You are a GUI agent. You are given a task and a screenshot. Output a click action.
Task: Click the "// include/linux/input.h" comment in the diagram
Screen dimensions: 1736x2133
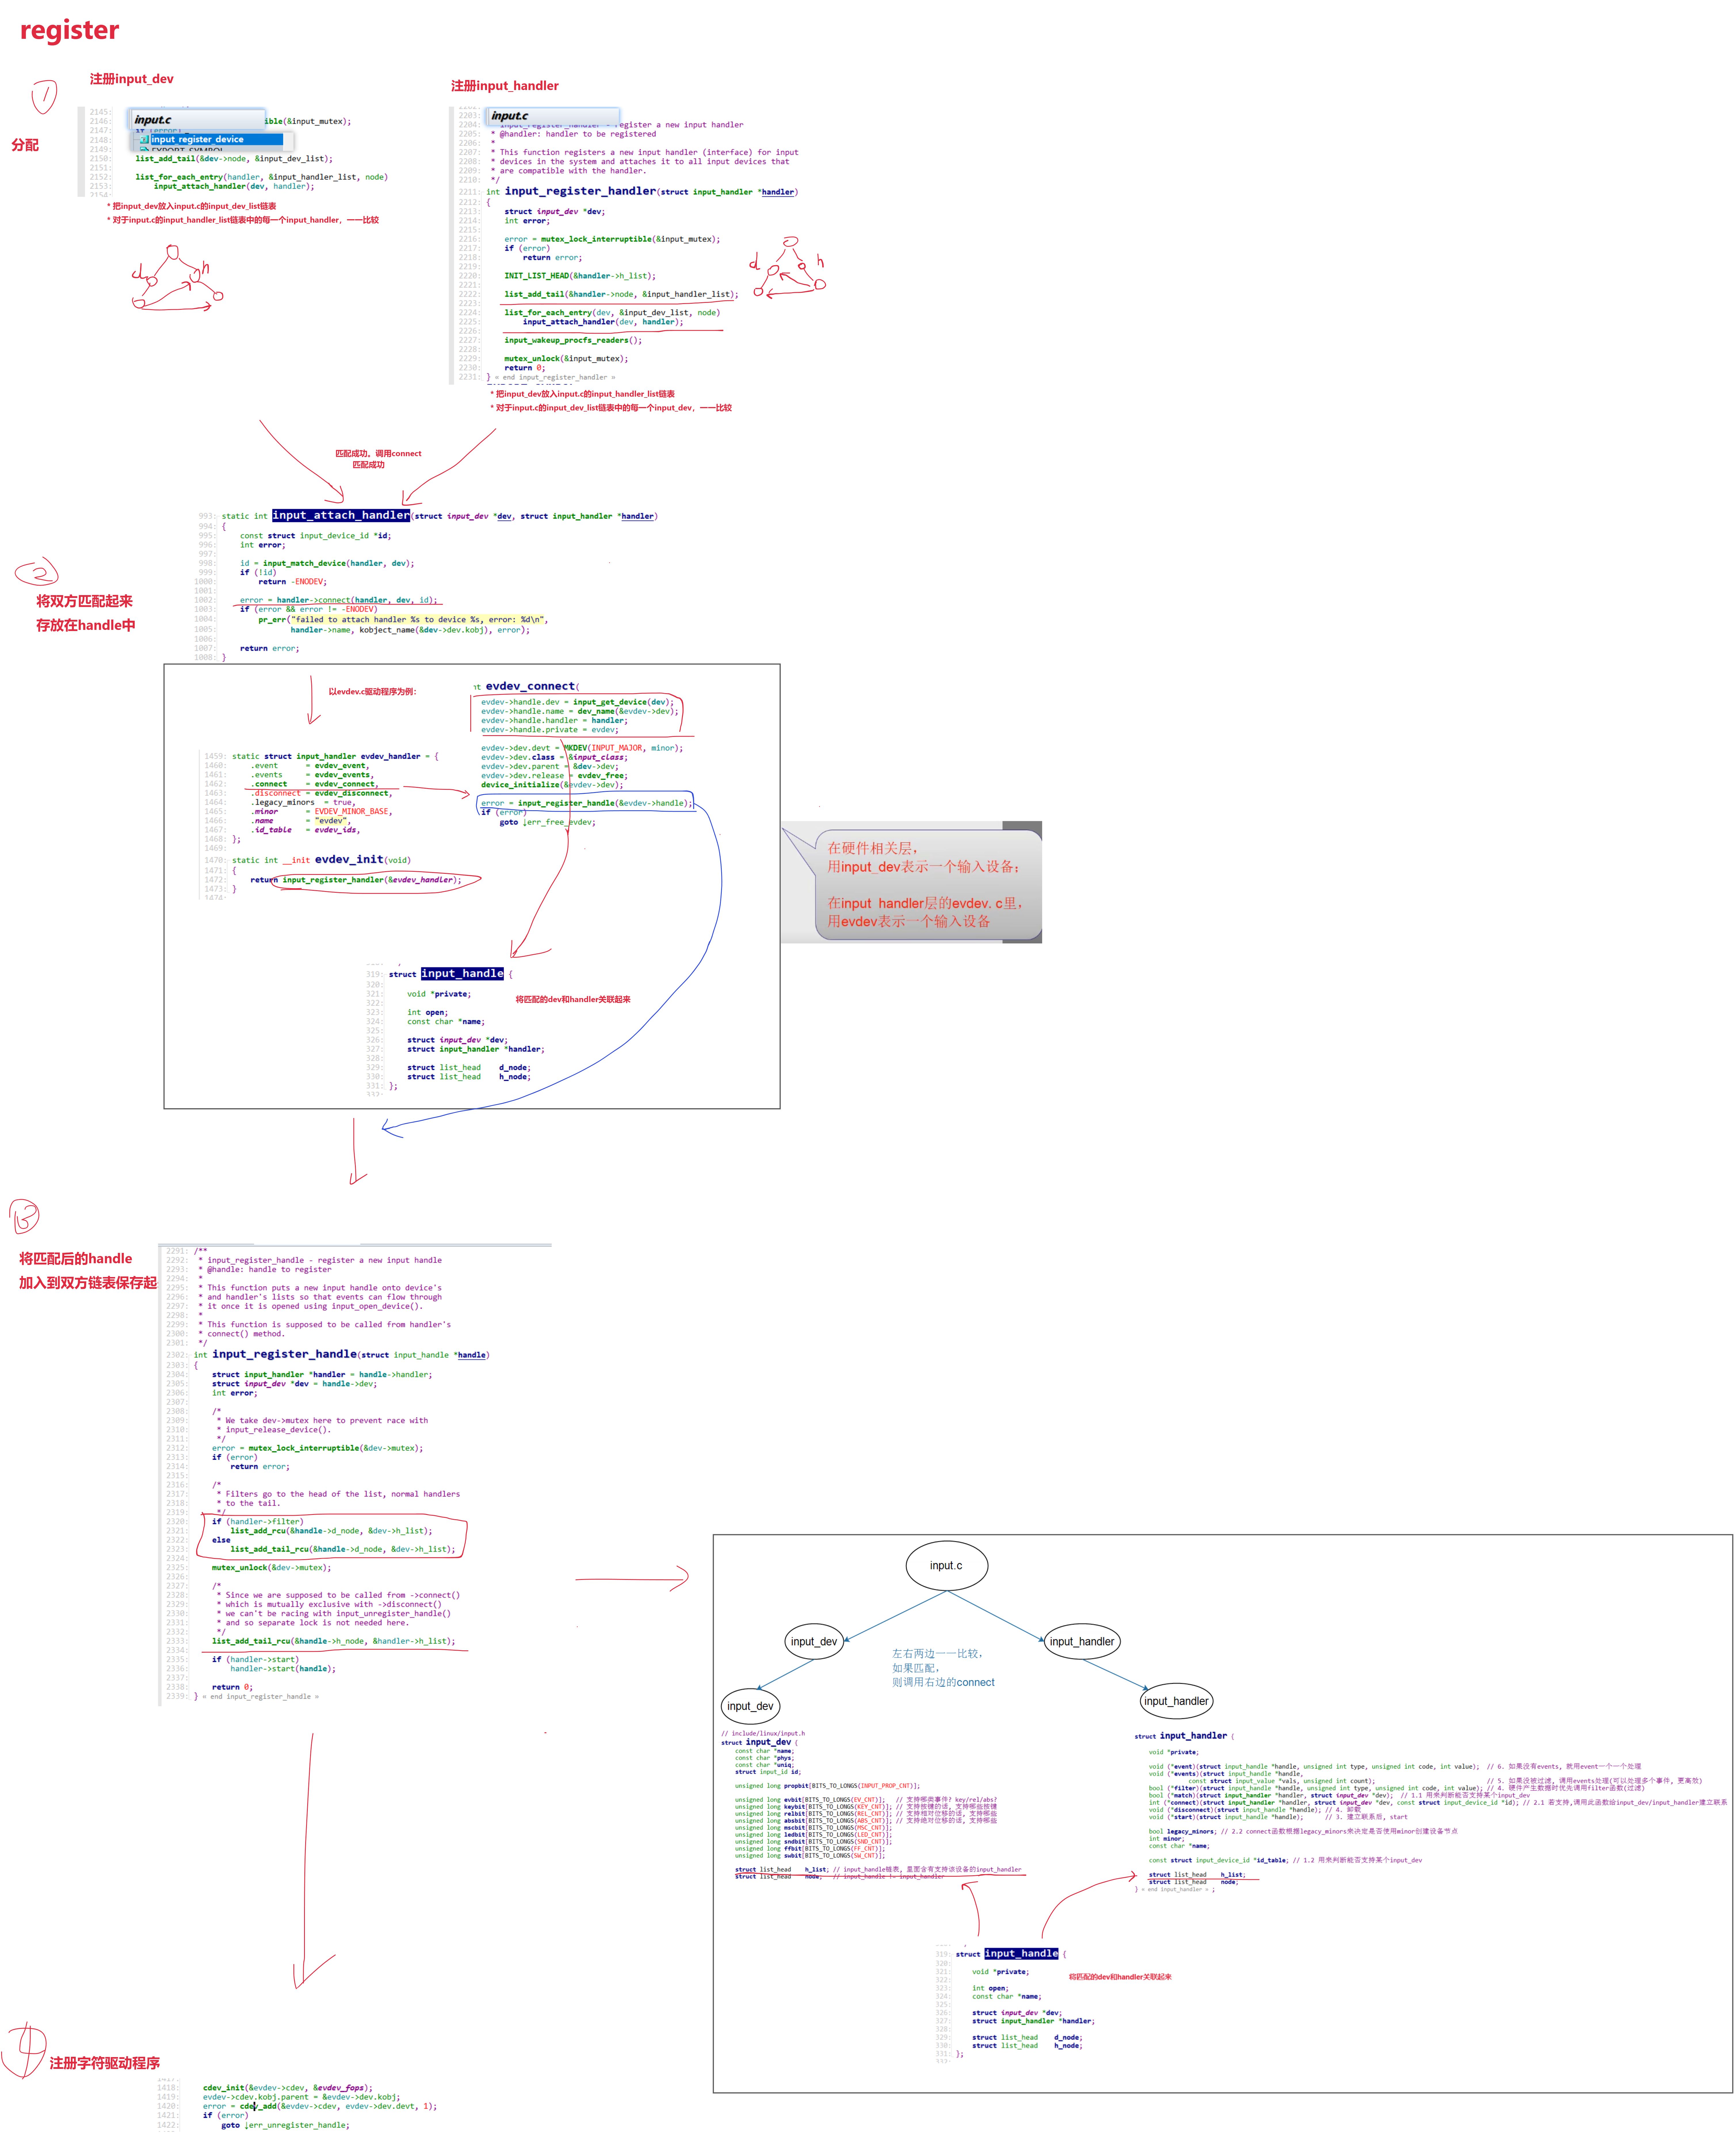(x=763, y=1733)
